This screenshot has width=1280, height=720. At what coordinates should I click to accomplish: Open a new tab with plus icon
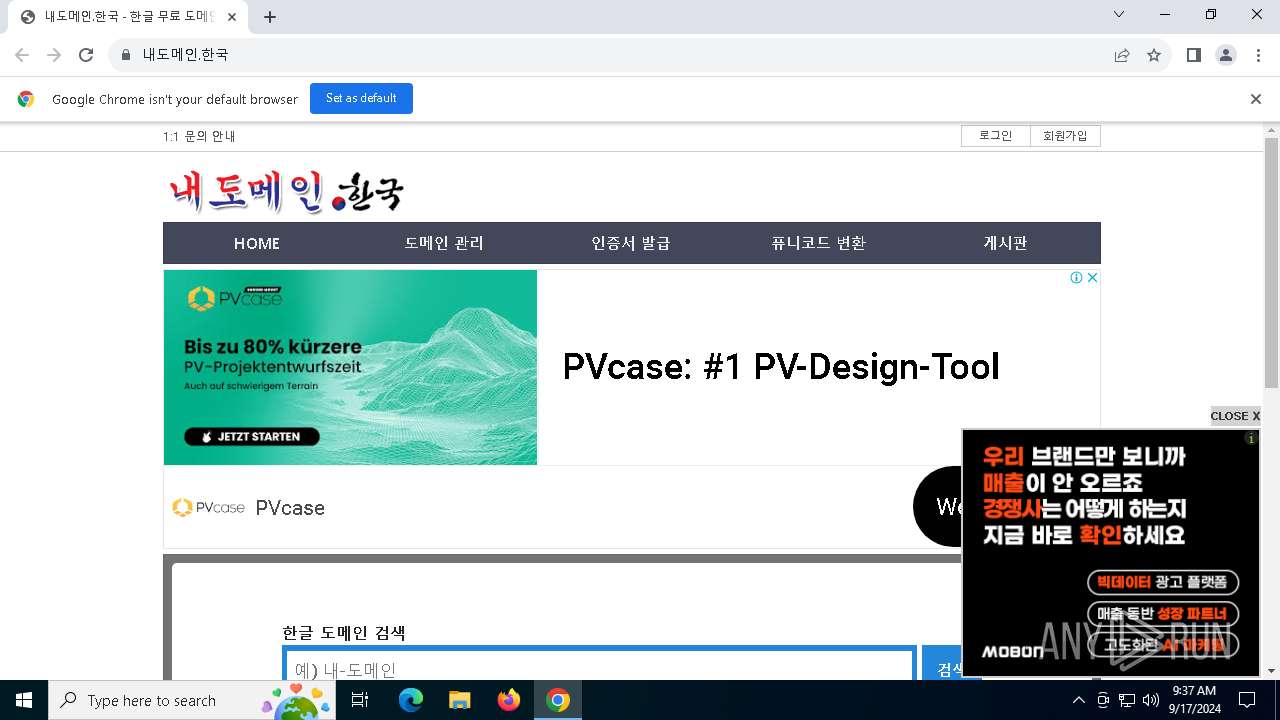point(270,17)
